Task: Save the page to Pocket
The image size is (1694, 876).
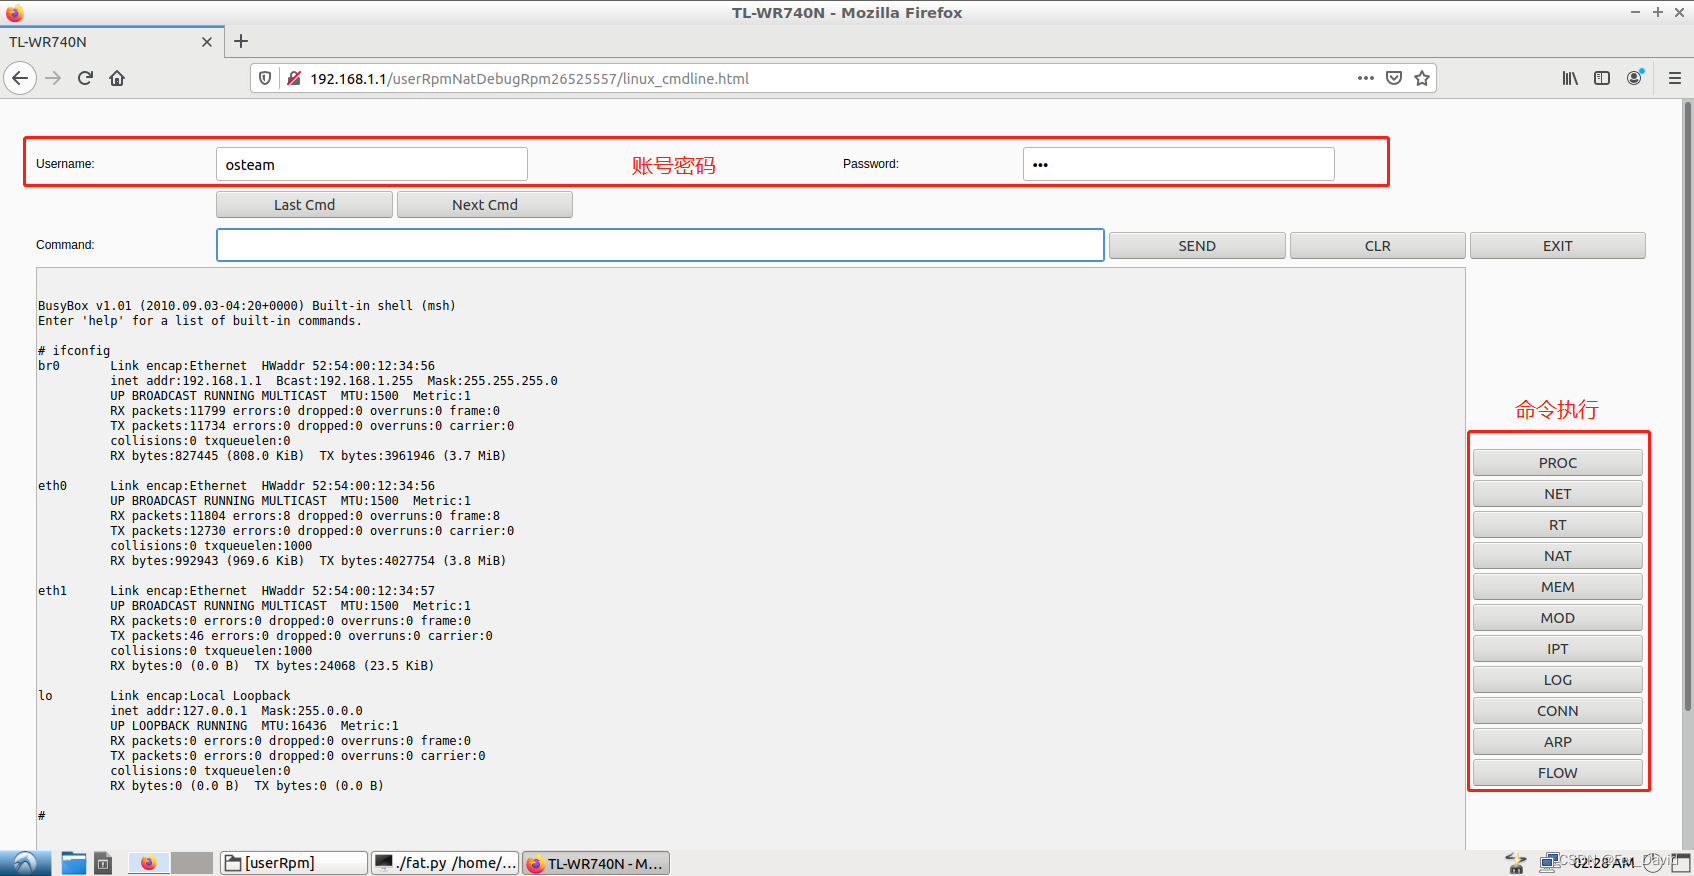Action: click(1394, 78)
